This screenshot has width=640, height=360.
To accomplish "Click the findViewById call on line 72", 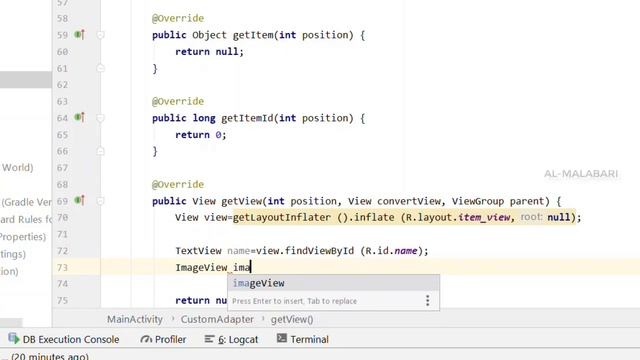I will click(x=319, y=251).
